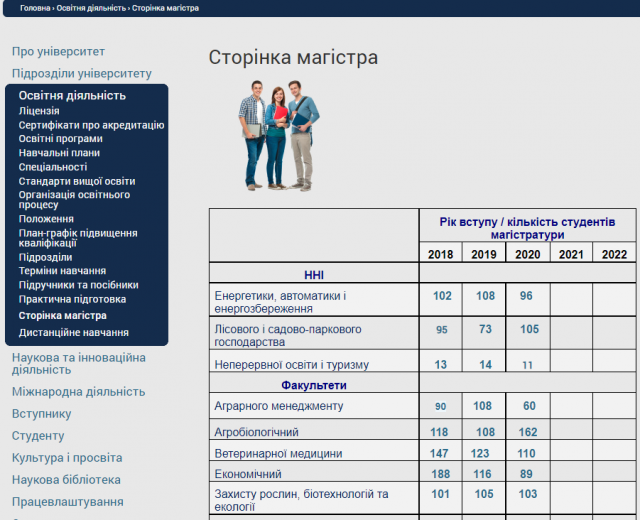This screenshot has height=520, width=640.
Task: Click the 2019 value 116 for Економічний
Action: [x=482, y=474]
